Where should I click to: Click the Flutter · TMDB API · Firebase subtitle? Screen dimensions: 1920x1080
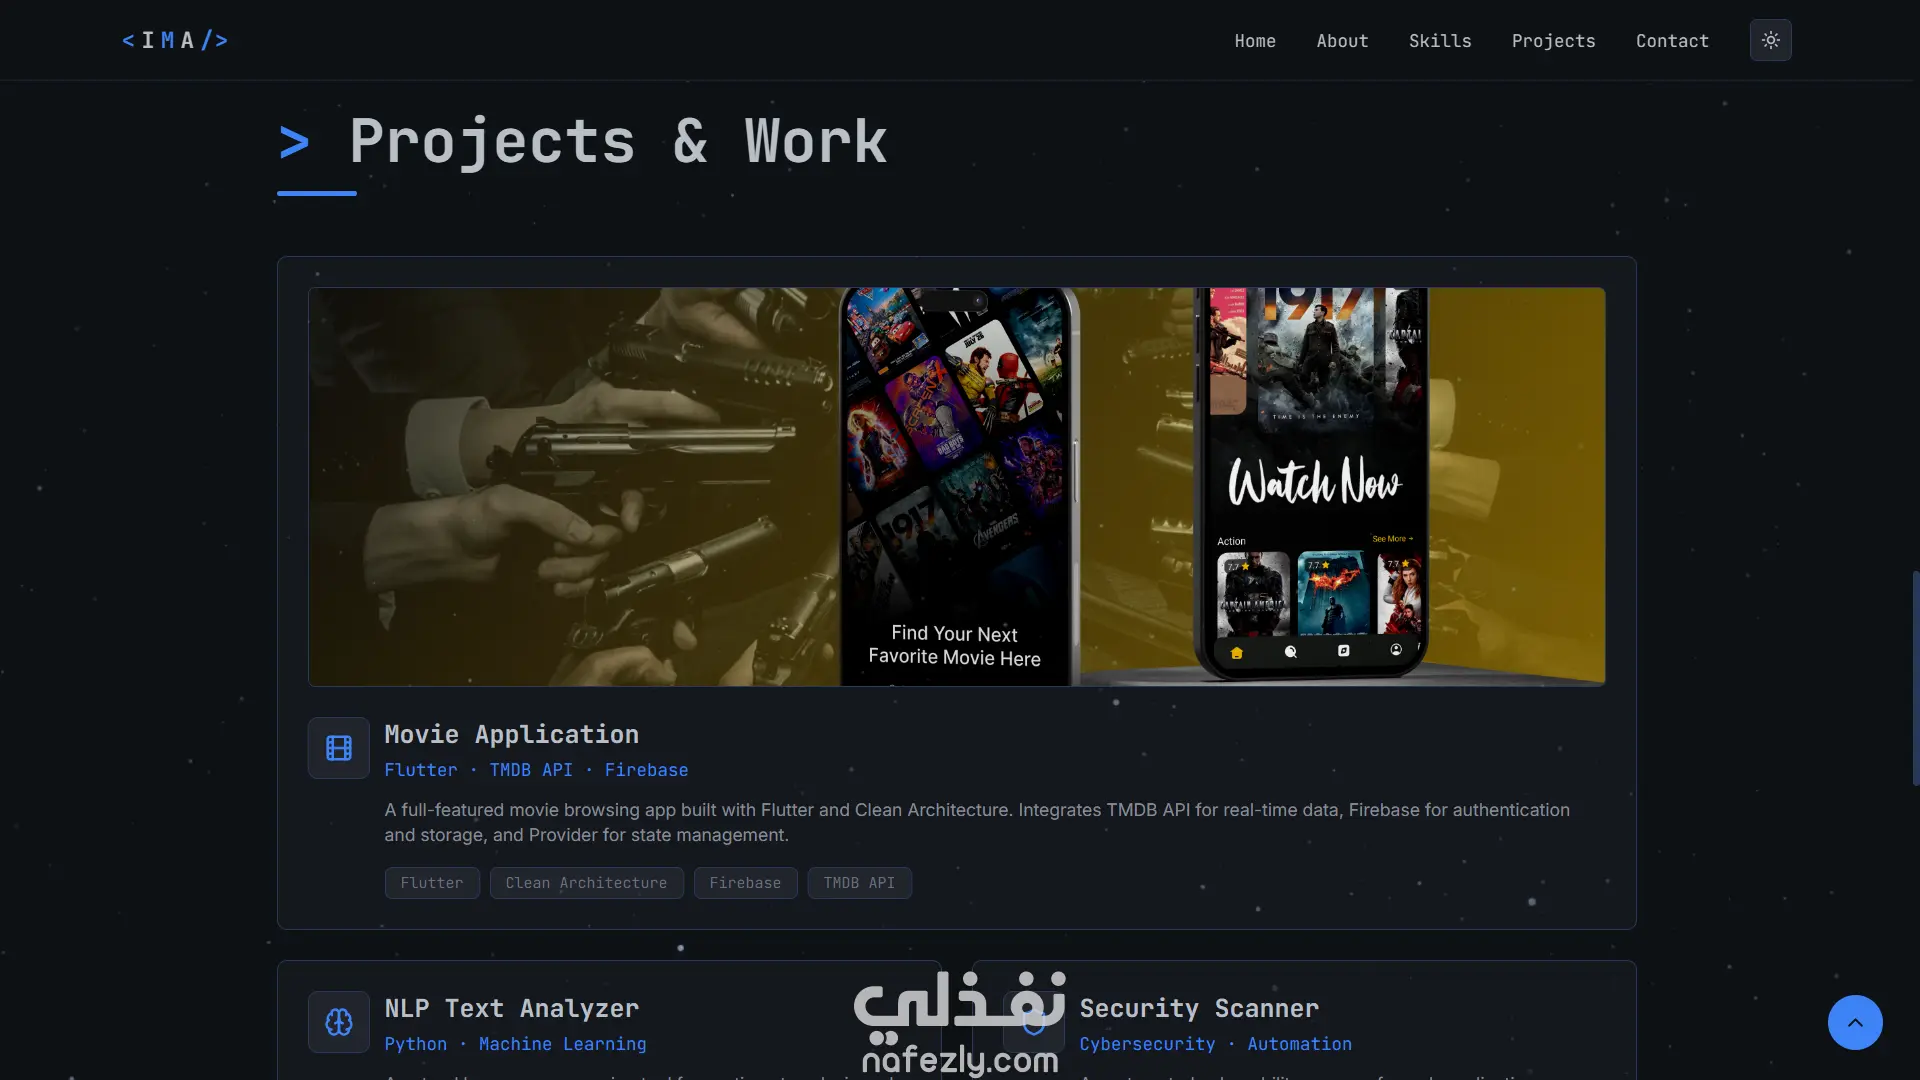(x=536, y=770)
